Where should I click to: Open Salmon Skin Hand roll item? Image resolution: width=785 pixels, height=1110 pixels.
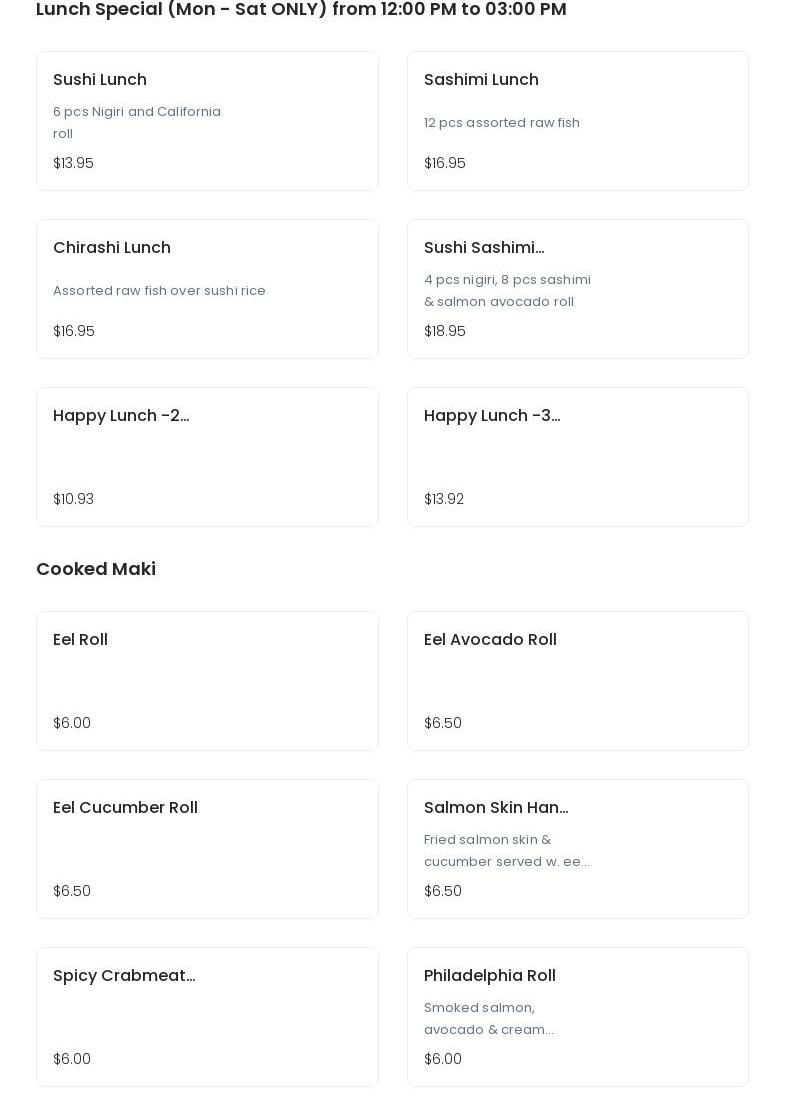click(577, 849)
